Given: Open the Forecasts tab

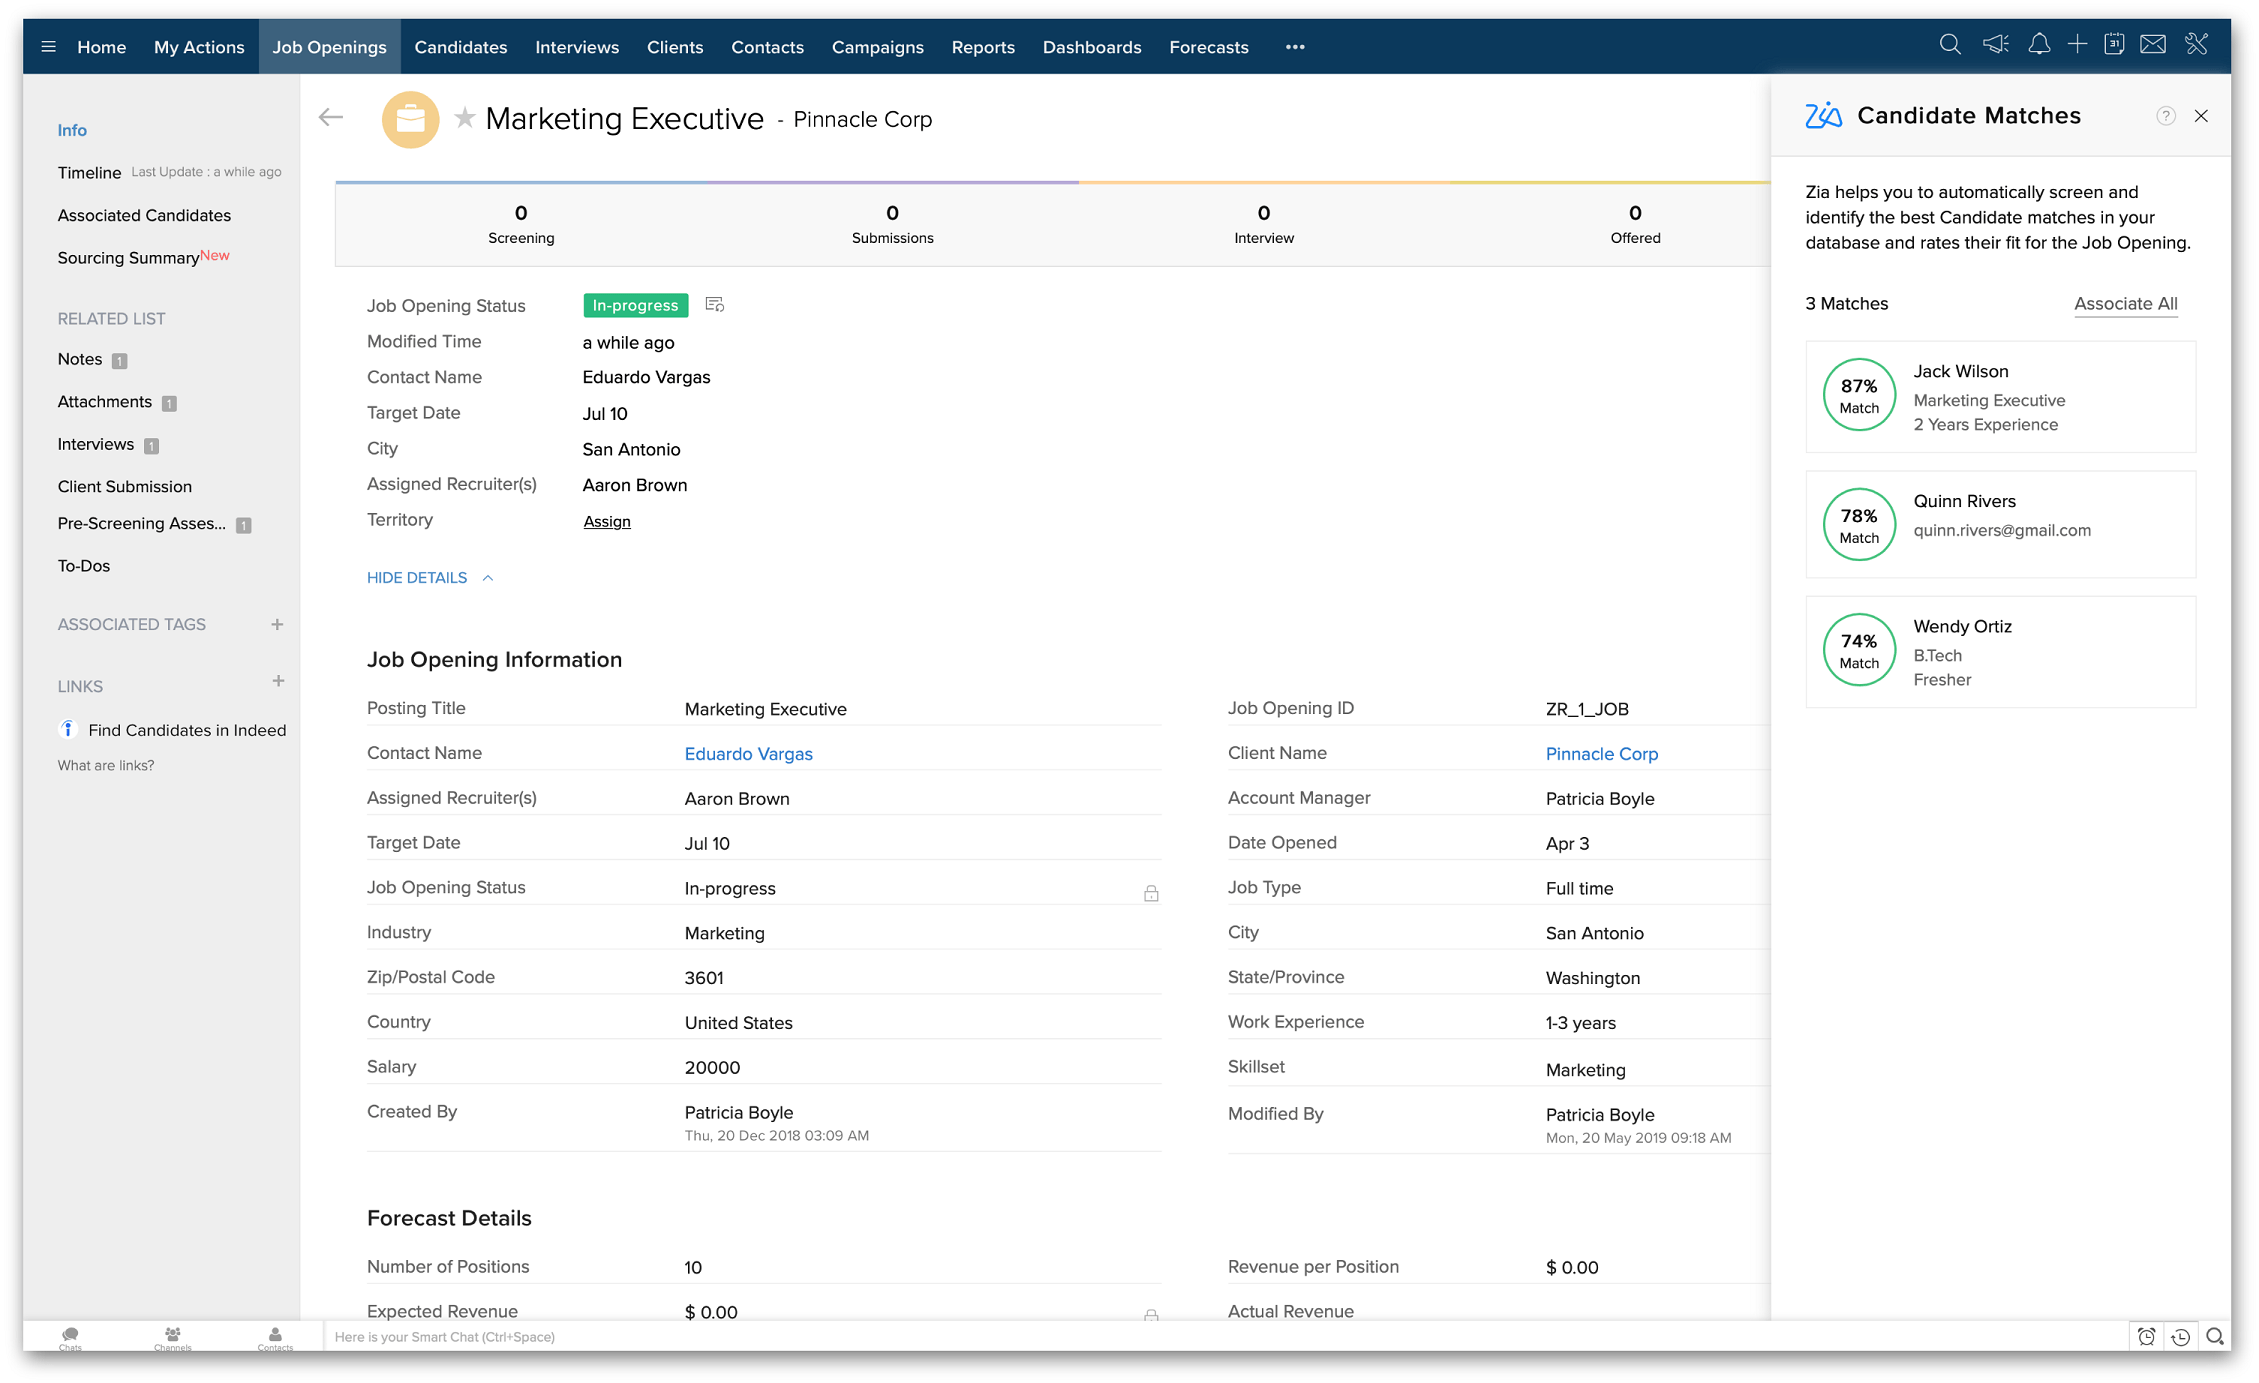Looking at the screenshot, I should coord(1209,47).
